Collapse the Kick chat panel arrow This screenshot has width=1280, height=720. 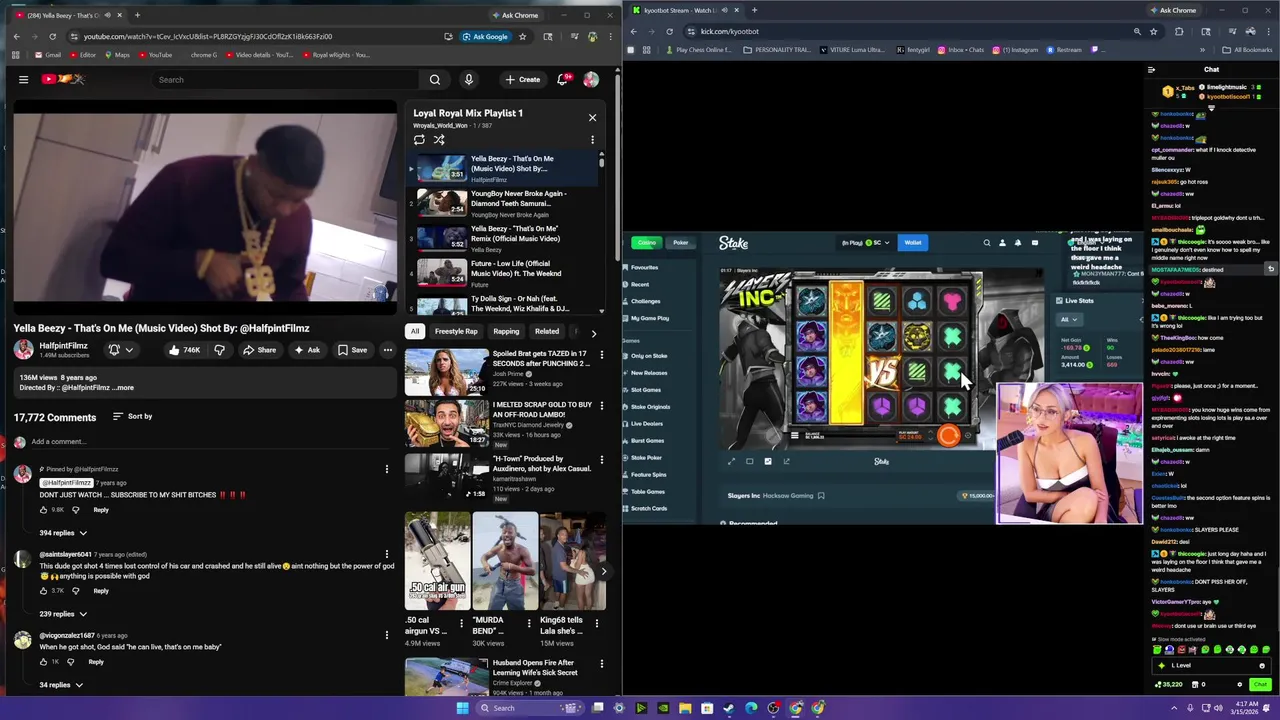coord(1152,70)
